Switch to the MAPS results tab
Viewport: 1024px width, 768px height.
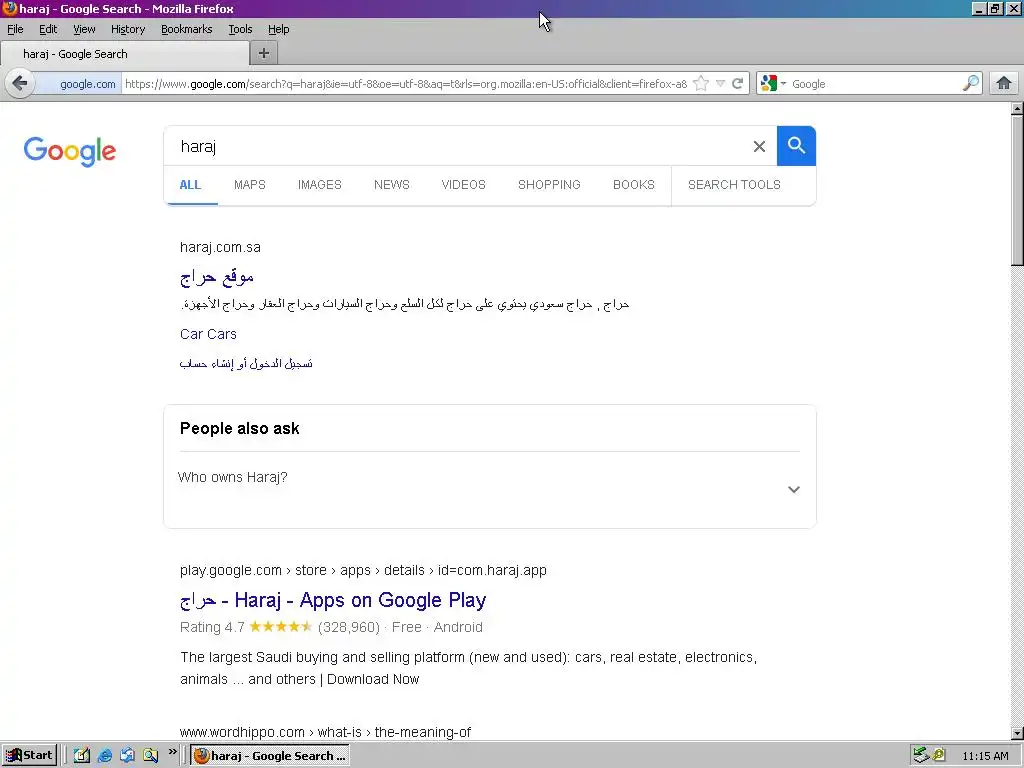pyautogui.click(x=249, y=185)
